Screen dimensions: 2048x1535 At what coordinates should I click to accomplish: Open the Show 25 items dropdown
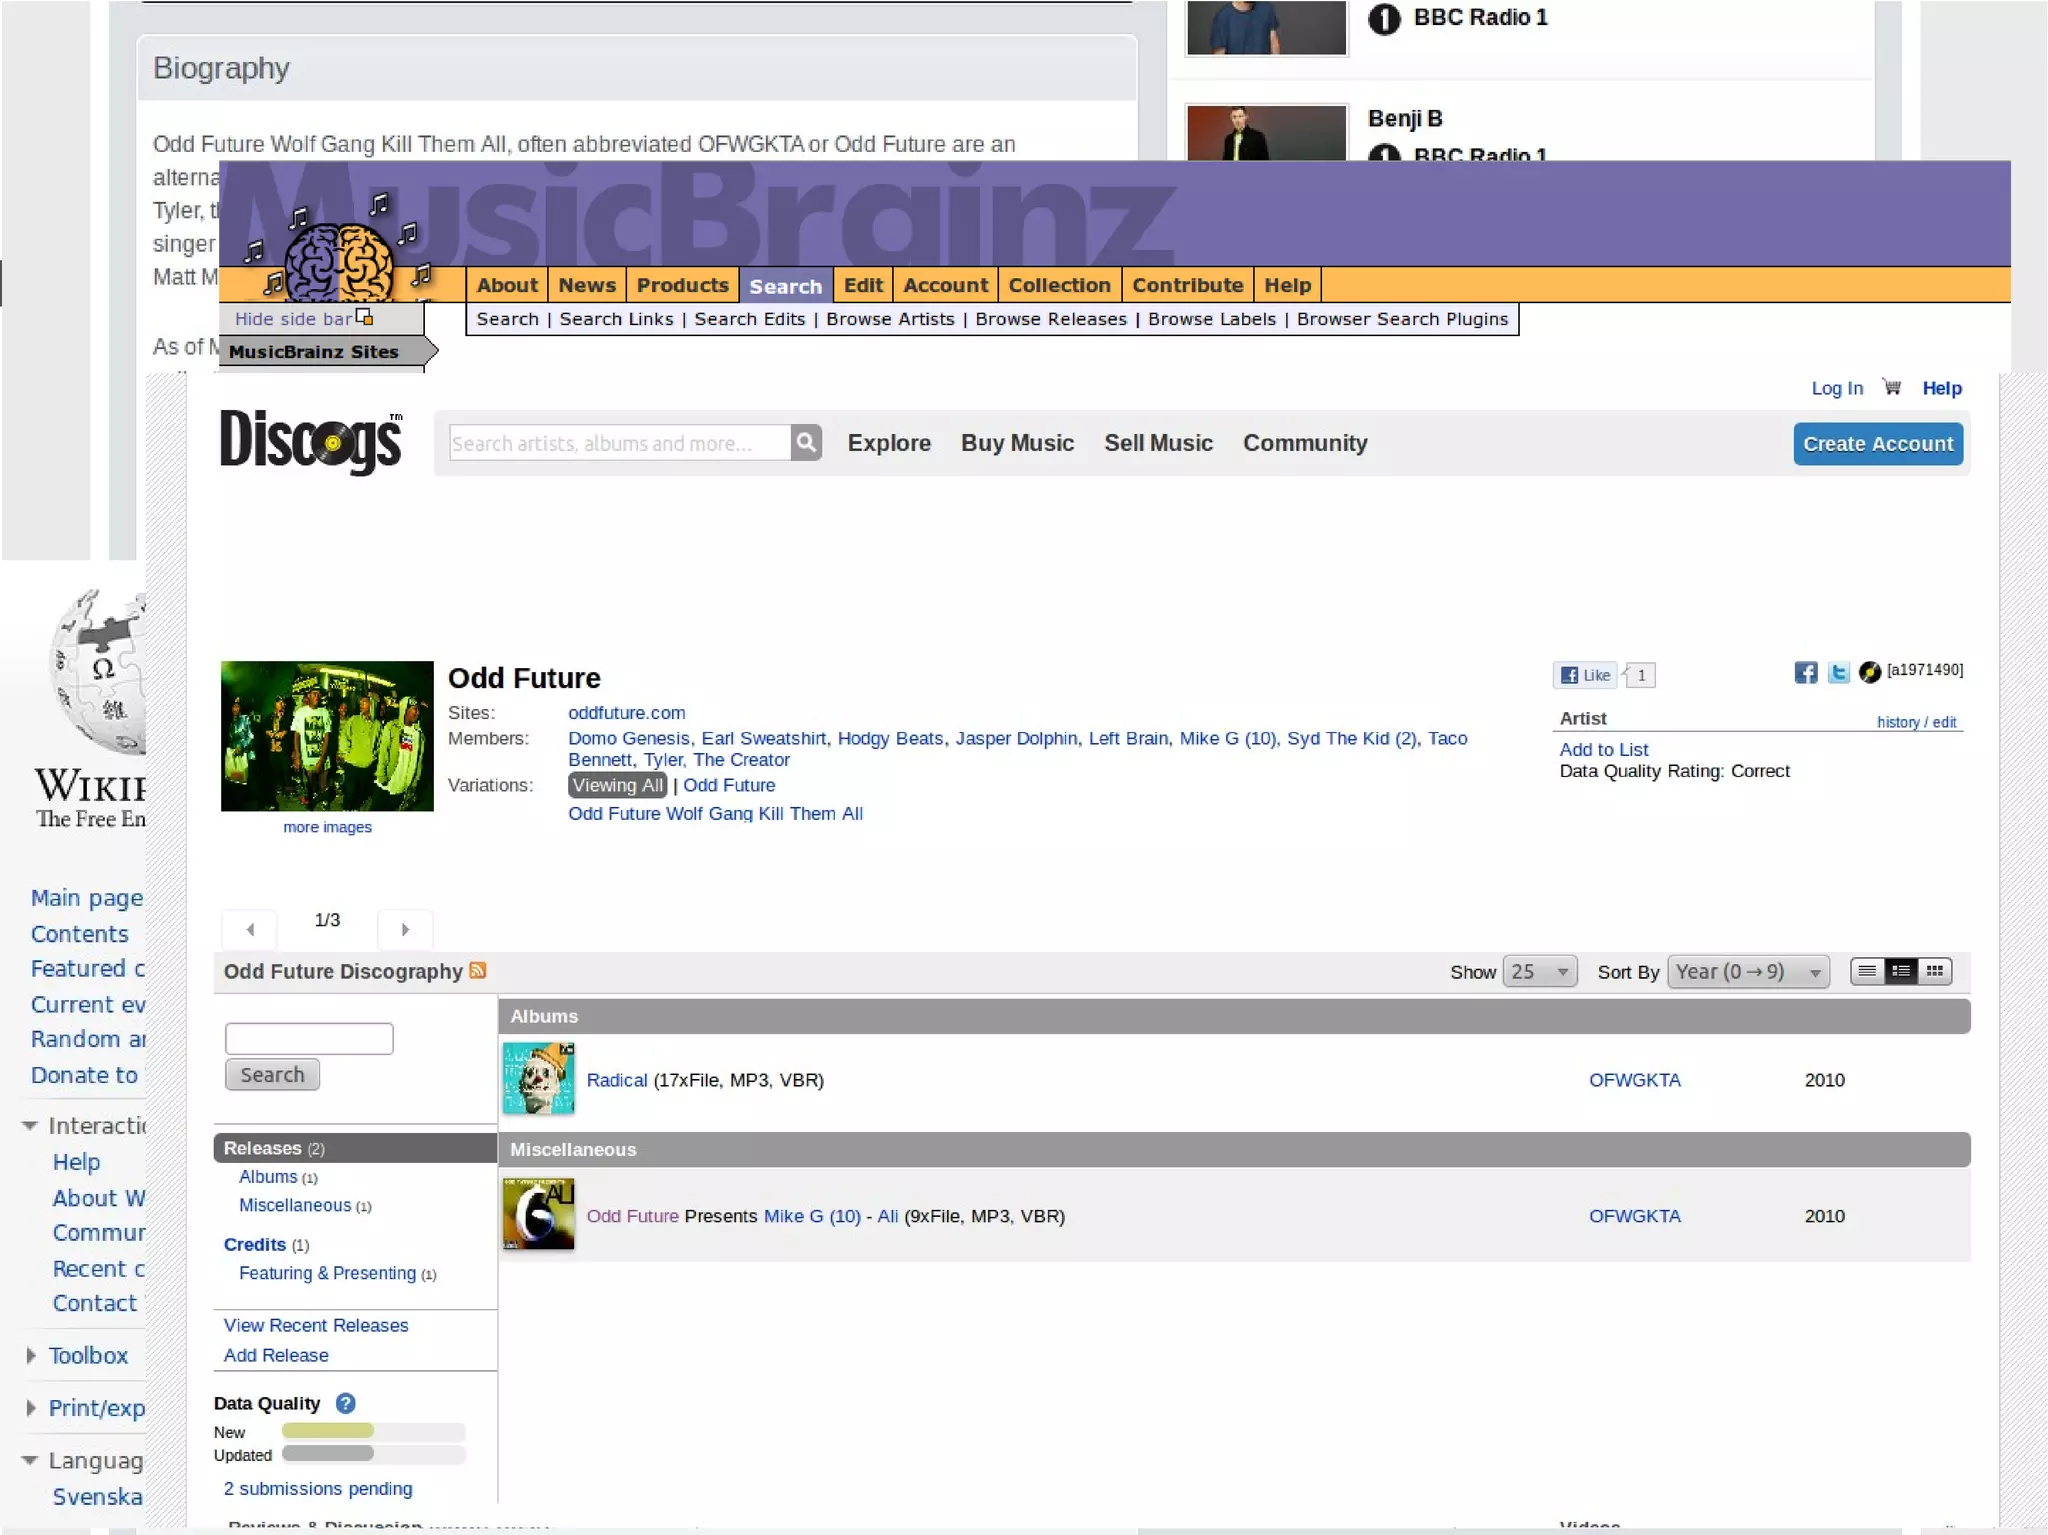click(1539, 971)
